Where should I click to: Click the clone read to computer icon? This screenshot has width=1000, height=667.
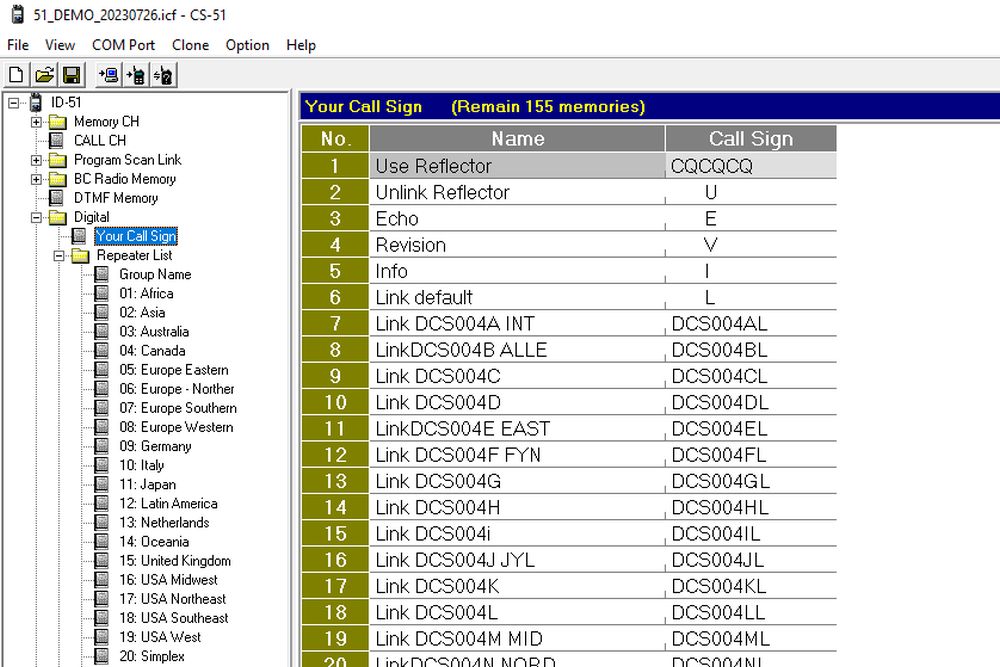point(108,75)
